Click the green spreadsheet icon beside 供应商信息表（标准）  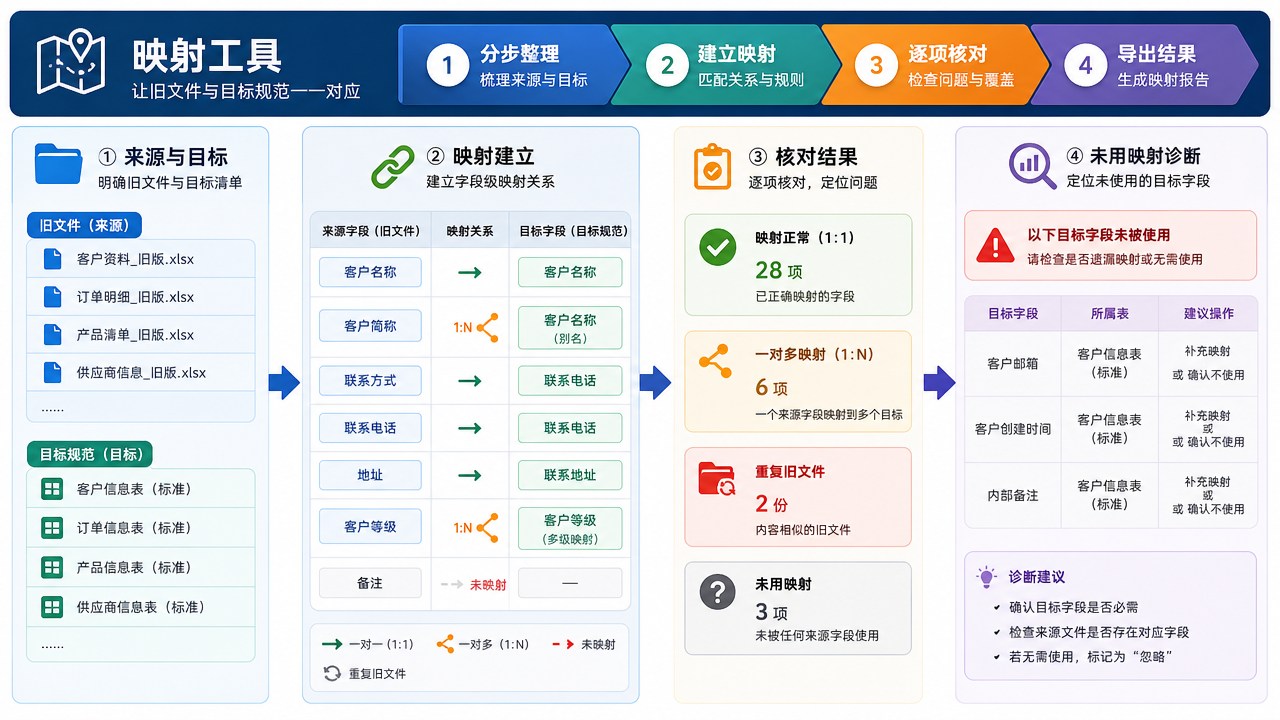[51, 607]
